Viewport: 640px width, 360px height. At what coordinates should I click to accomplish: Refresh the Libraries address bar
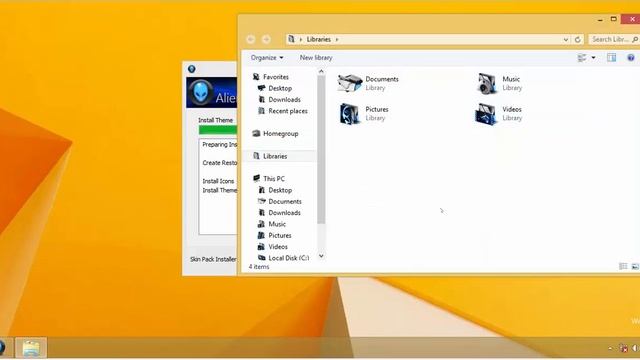click(578, 40)
